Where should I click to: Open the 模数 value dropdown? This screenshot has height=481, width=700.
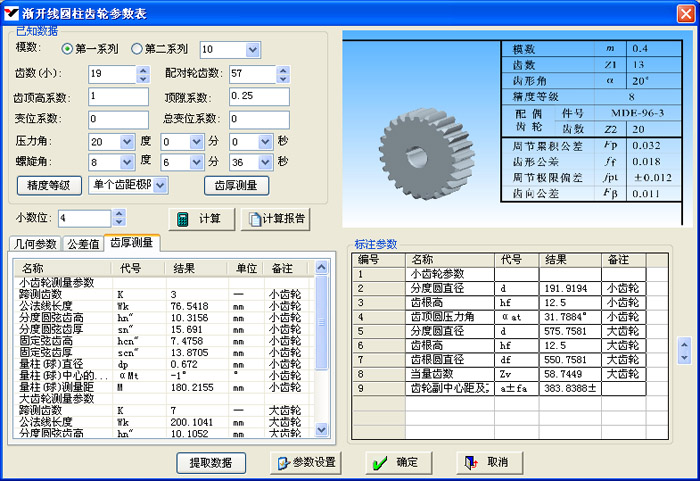tap(251, 50)
